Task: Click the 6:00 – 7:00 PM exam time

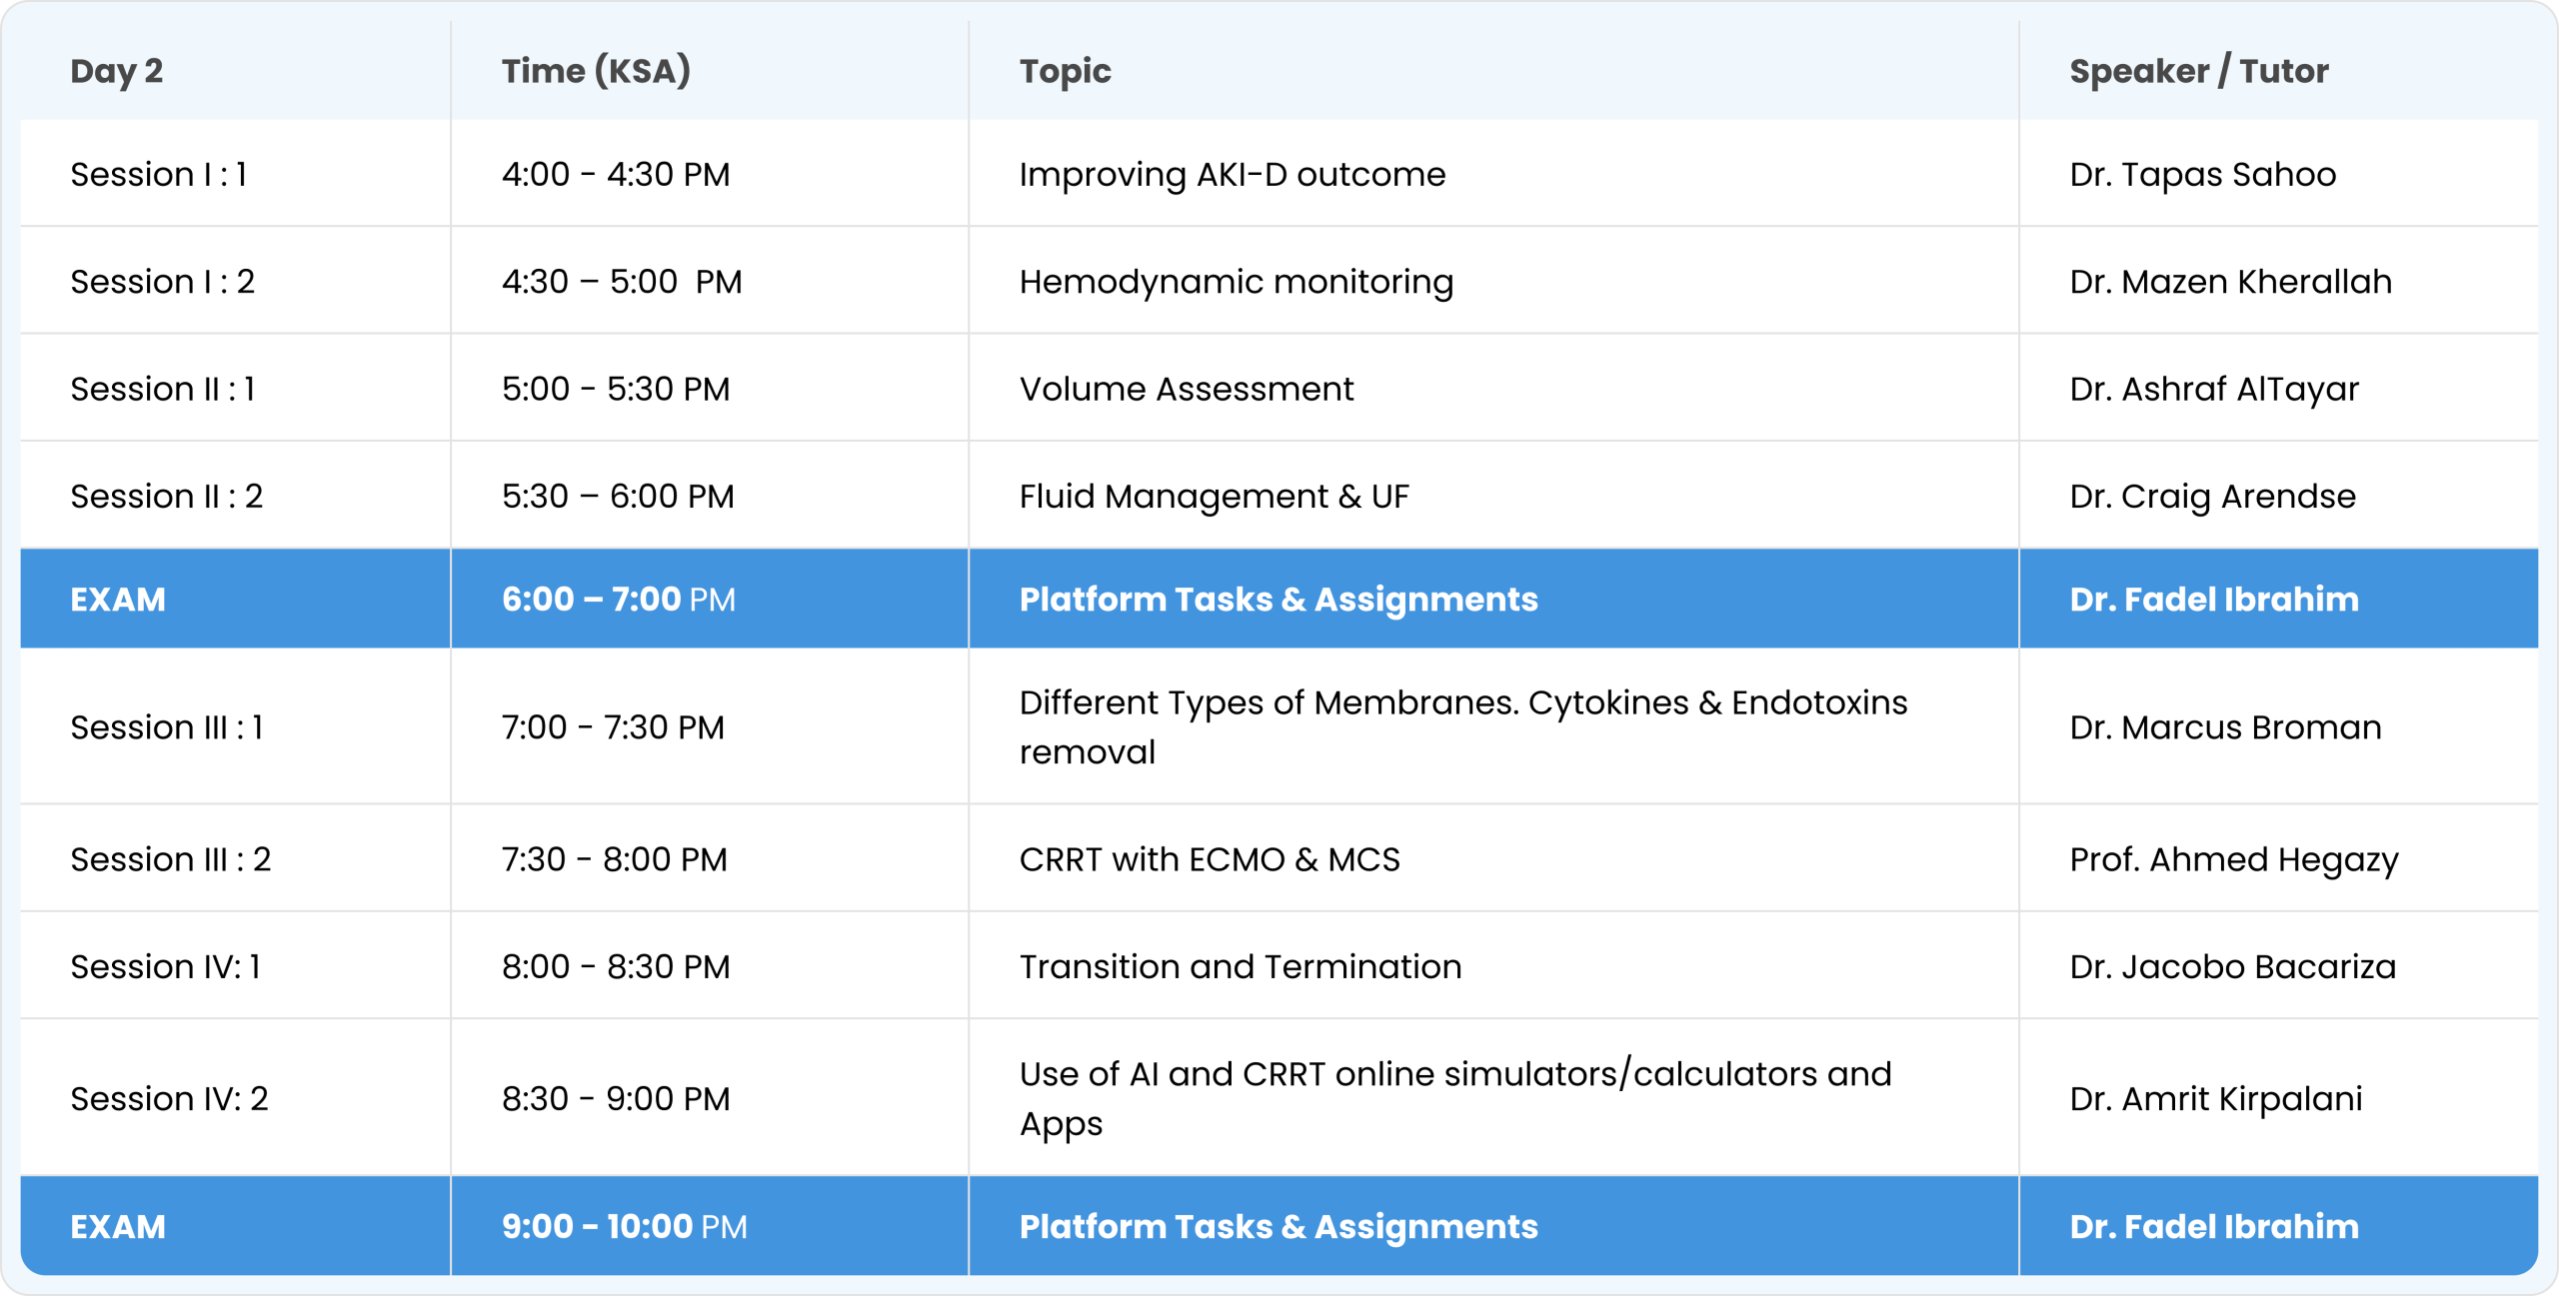Action: coord(618,599)
